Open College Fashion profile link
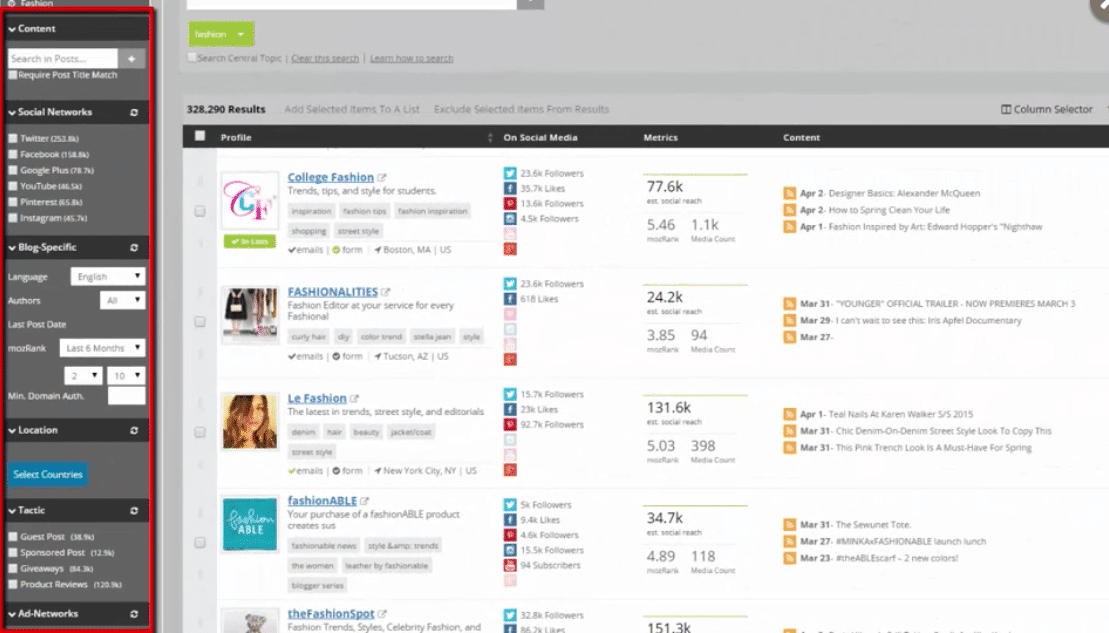 pos(330,178)
